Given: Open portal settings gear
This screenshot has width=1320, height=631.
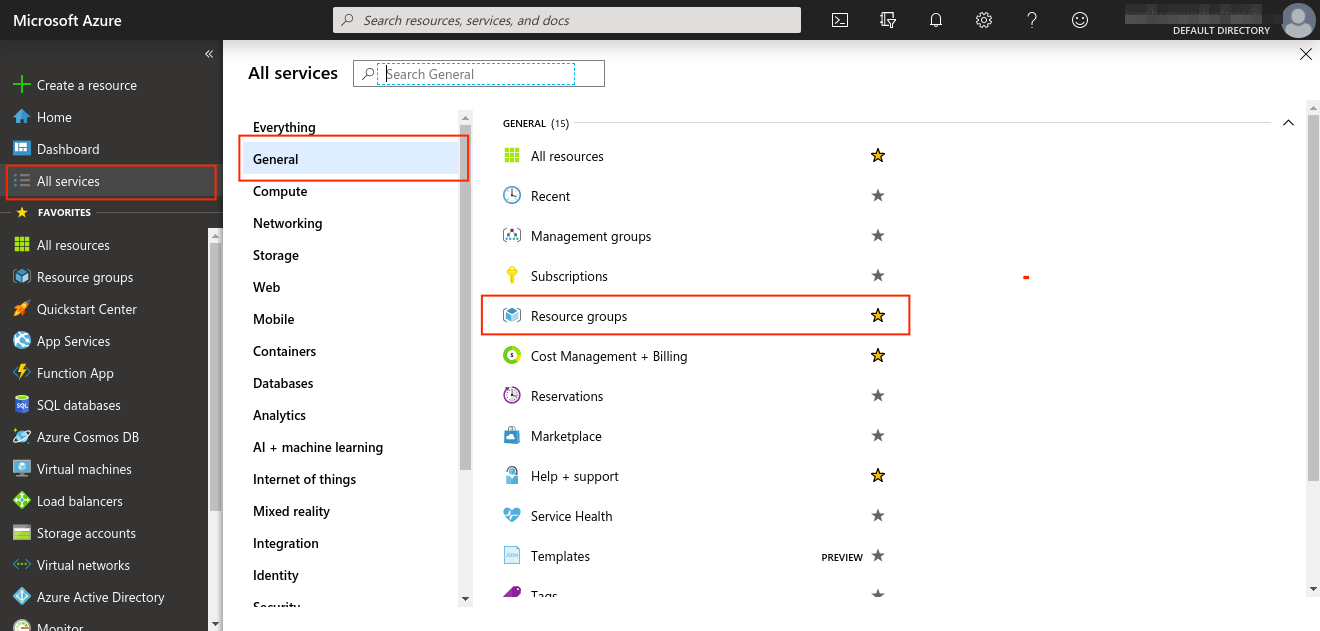Looking at the screenshot, I should coord(984,20).
